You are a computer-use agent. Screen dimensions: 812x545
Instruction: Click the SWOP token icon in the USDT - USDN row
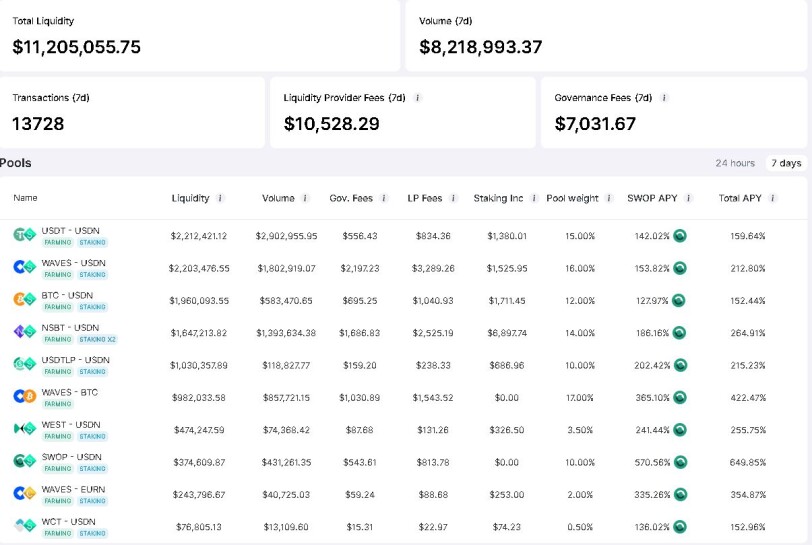click(x=680, y=236)
